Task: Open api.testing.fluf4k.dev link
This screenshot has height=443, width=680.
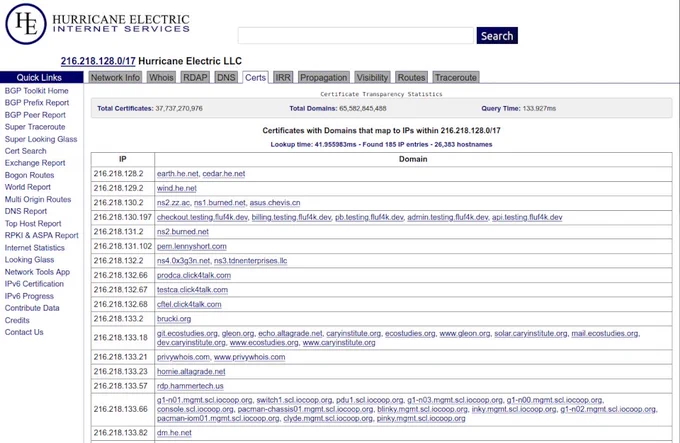Action: [527, 217]
